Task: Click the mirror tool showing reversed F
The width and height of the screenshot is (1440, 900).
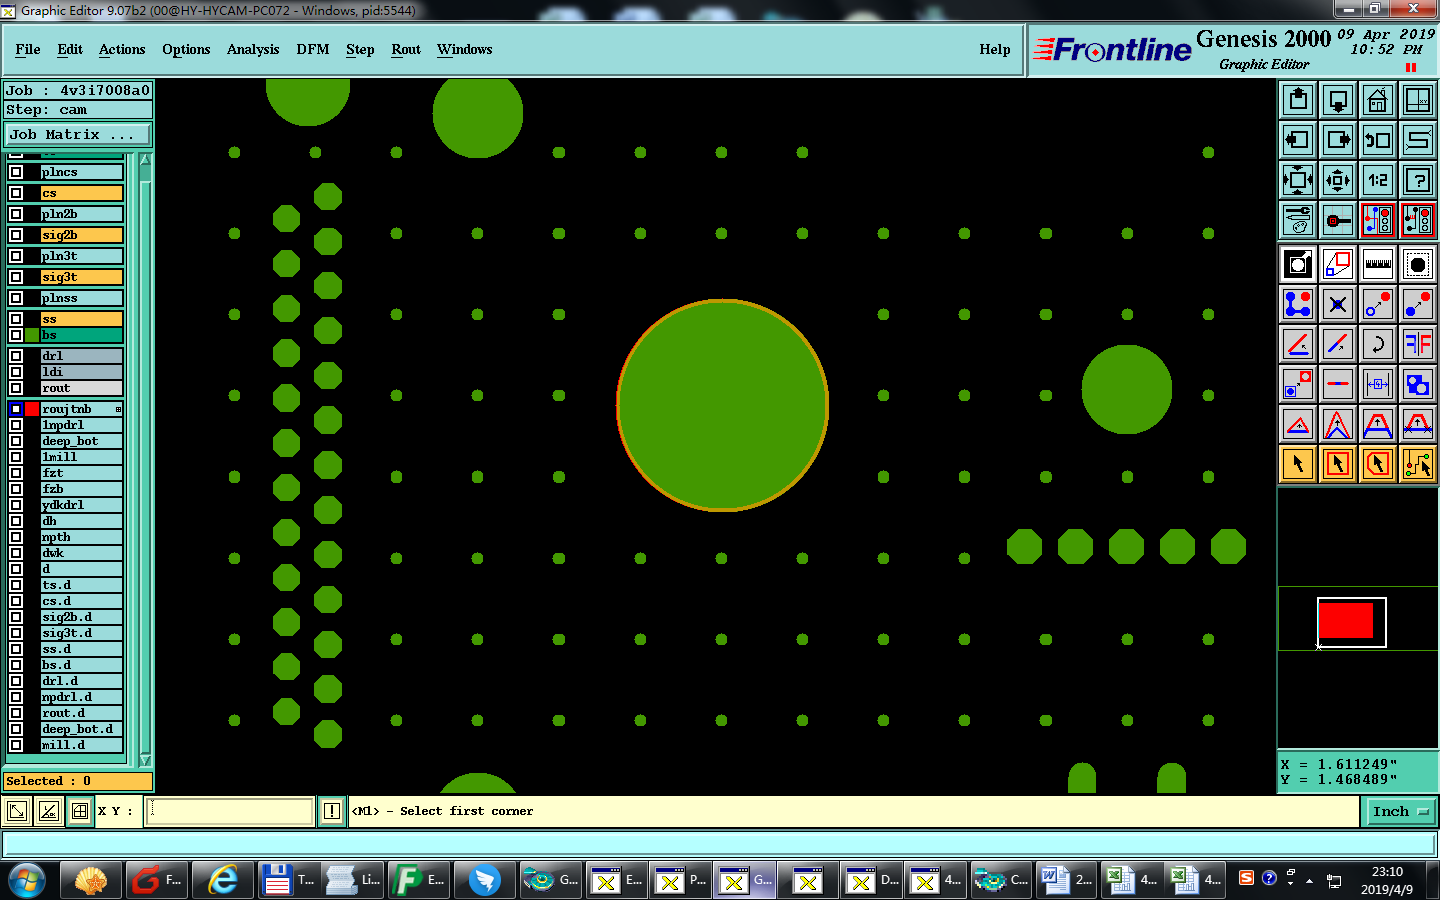Action: point(1418,344)
